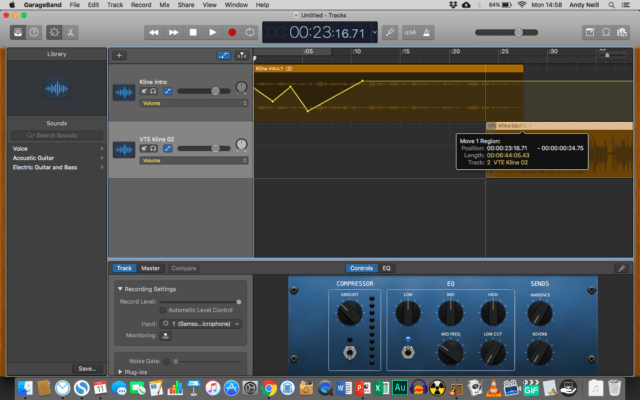Stop playback with the Stop button
This screenshot has height=400, width=640.
(x=193, y=32)
